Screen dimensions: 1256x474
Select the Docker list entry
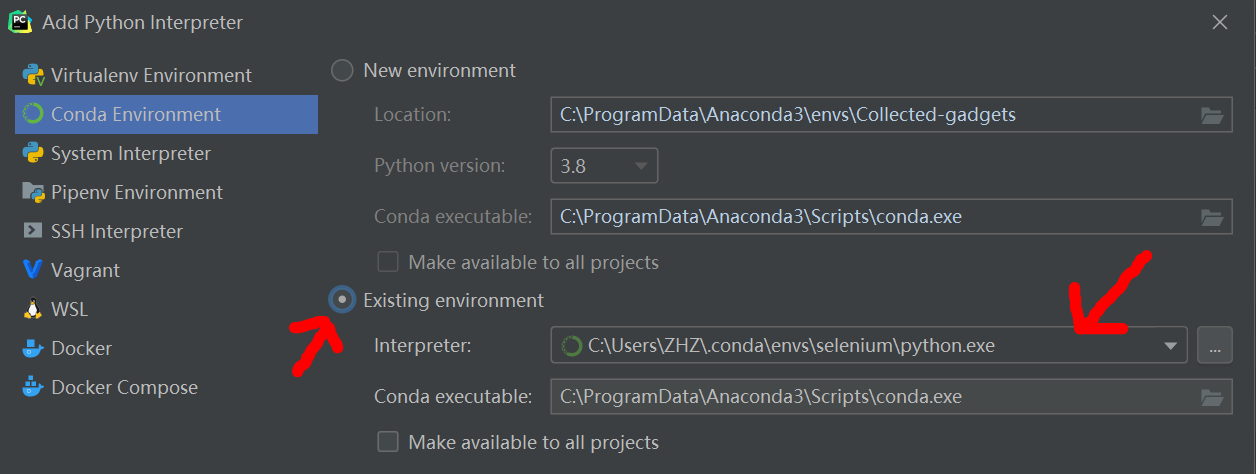click(x=81, y=348)
